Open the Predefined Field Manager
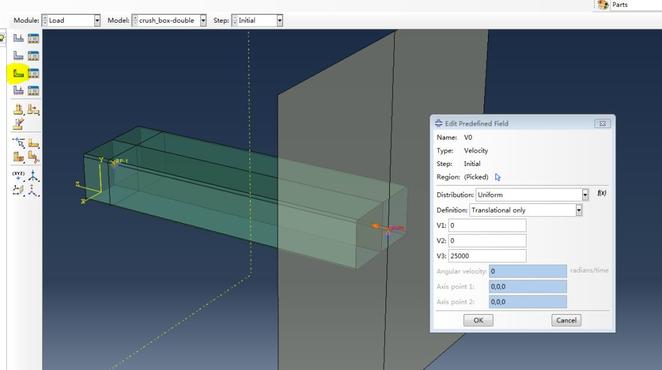The height and width of the screenshot is (370, 662). pyautogui.click(x=33, y=73)
